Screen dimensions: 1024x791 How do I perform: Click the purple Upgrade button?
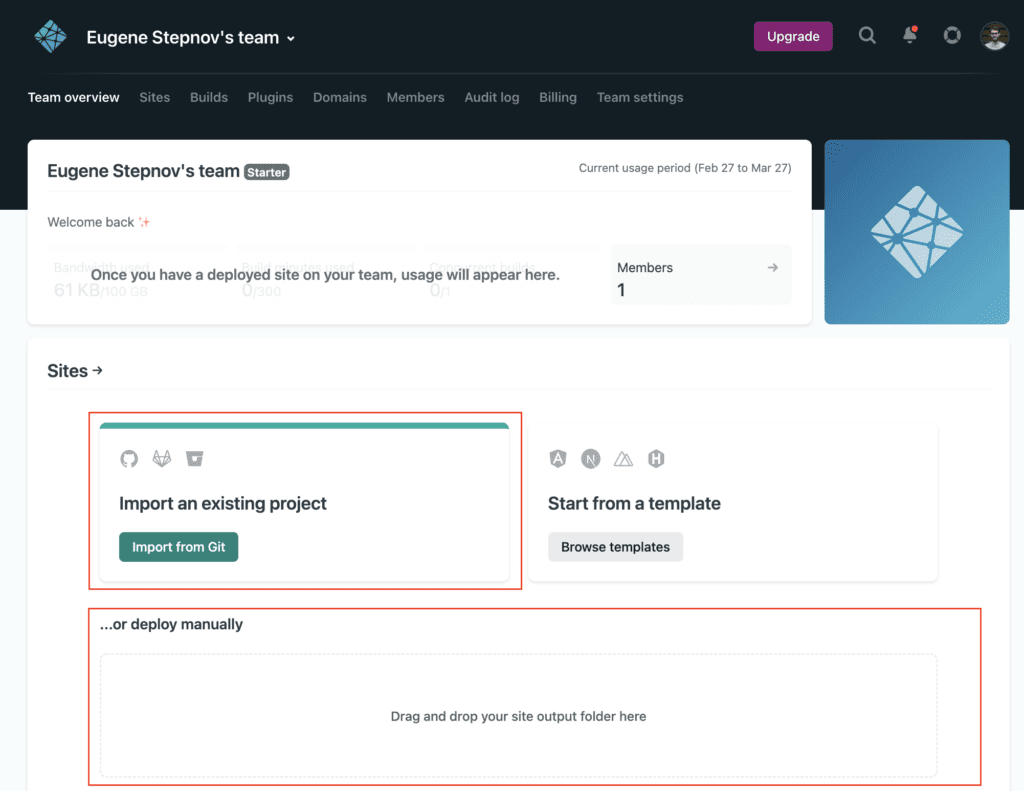click(x=793, y=36)
